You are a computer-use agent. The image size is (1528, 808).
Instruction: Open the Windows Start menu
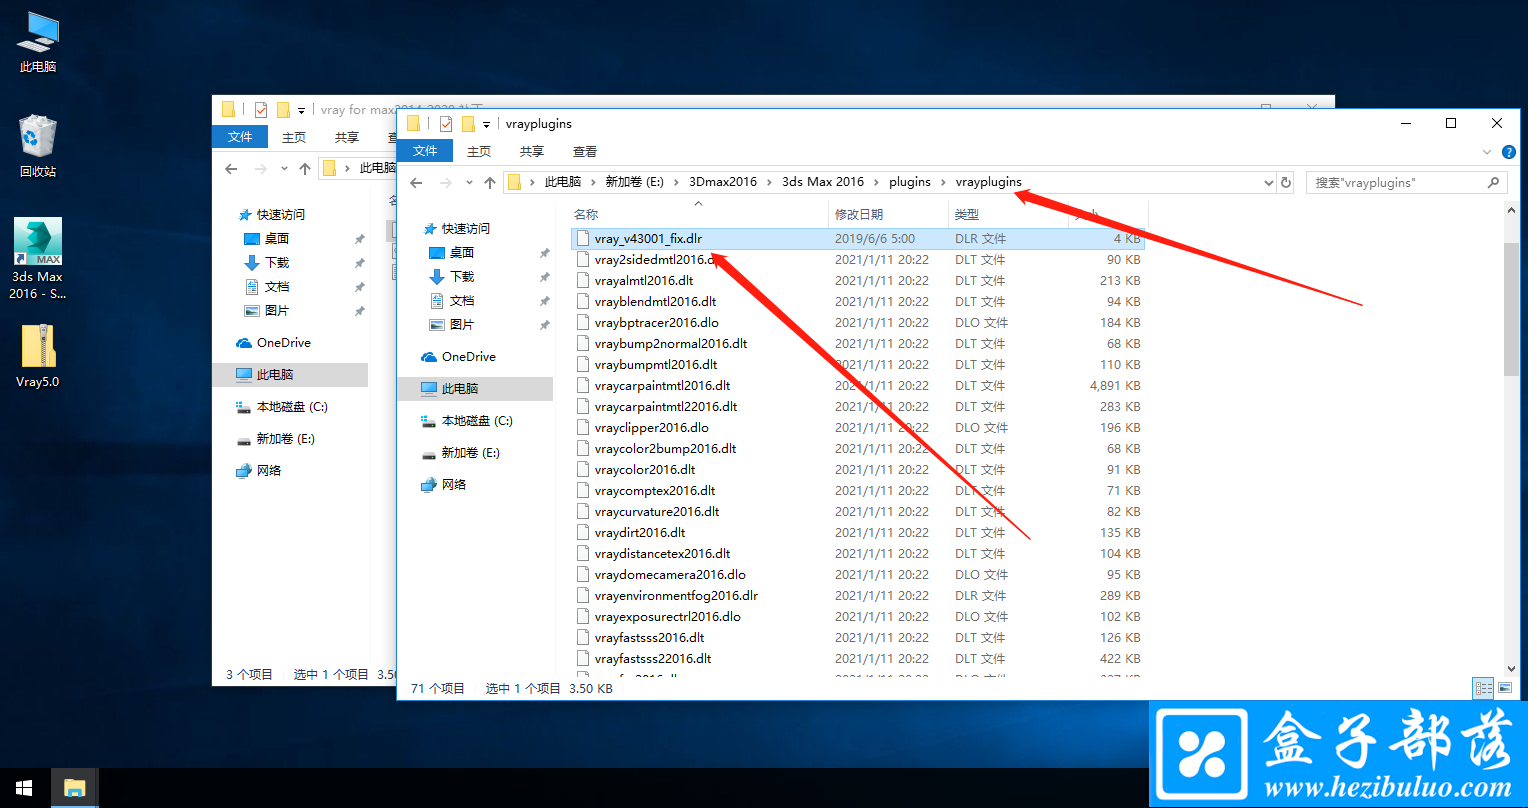point(24,788)
